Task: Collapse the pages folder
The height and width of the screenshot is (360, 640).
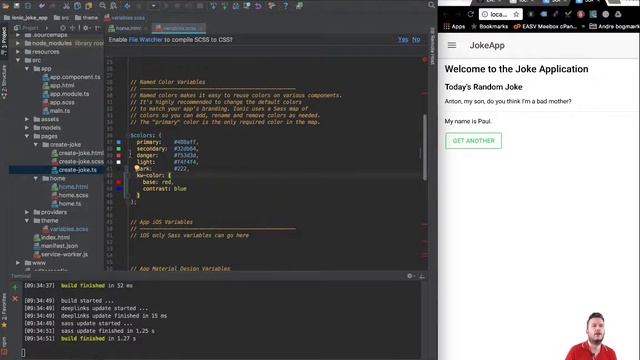Action: click(27, 136)
